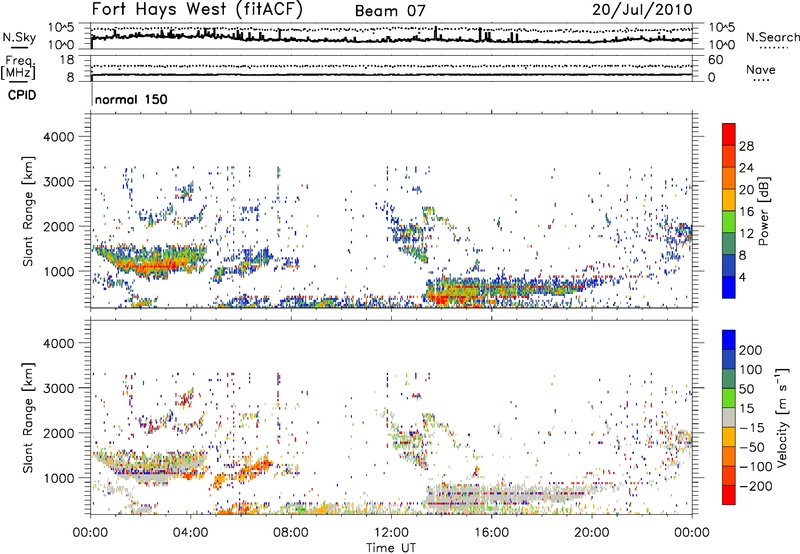The width and height of the screenshot is (800, 554).
Task: Click the '16:00' time axis label
Action: pos(491,533)
